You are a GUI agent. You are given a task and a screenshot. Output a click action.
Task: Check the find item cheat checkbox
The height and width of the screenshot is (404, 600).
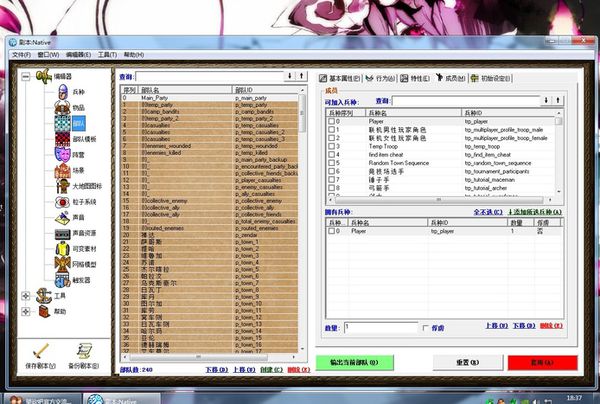click(x=331, y=155)
